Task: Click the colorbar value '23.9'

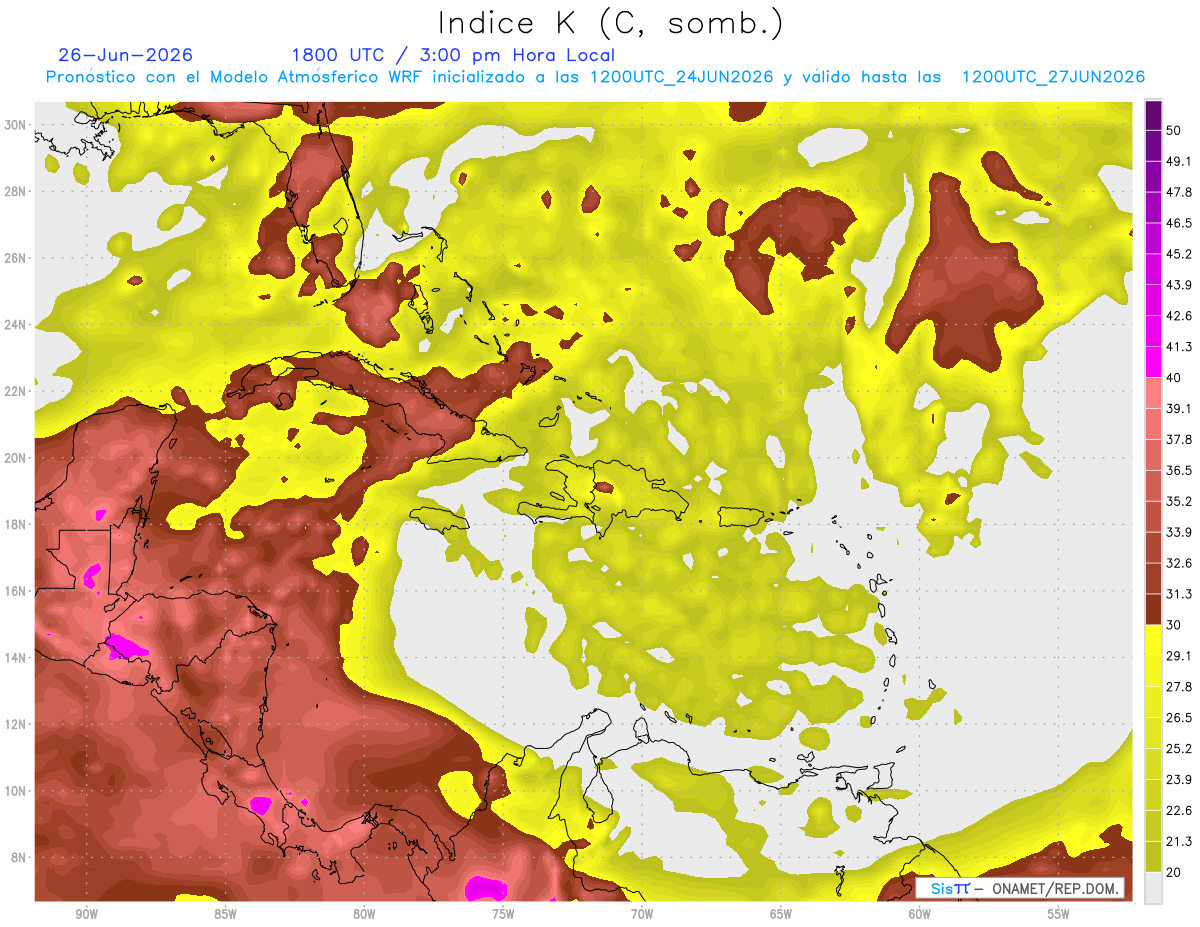Action: click(x=1179, y=780)
